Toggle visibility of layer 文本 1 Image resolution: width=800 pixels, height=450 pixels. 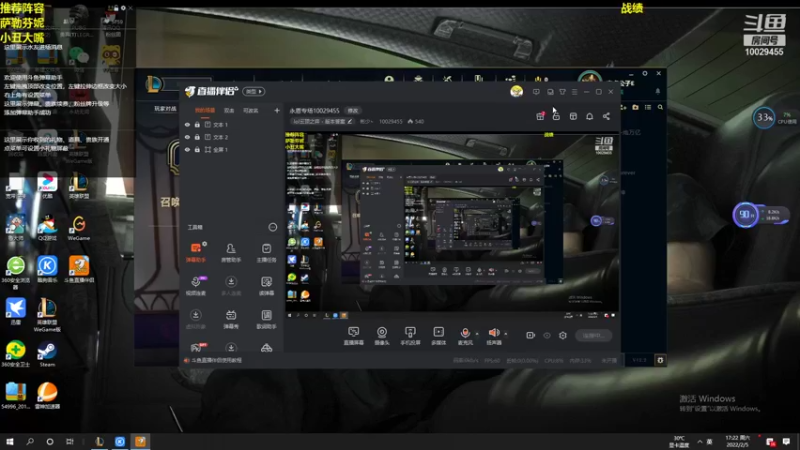point(187,124)
